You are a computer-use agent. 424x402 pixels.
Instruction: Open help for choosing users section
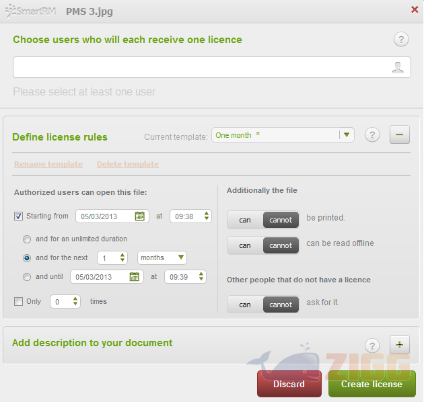point(401,39)
